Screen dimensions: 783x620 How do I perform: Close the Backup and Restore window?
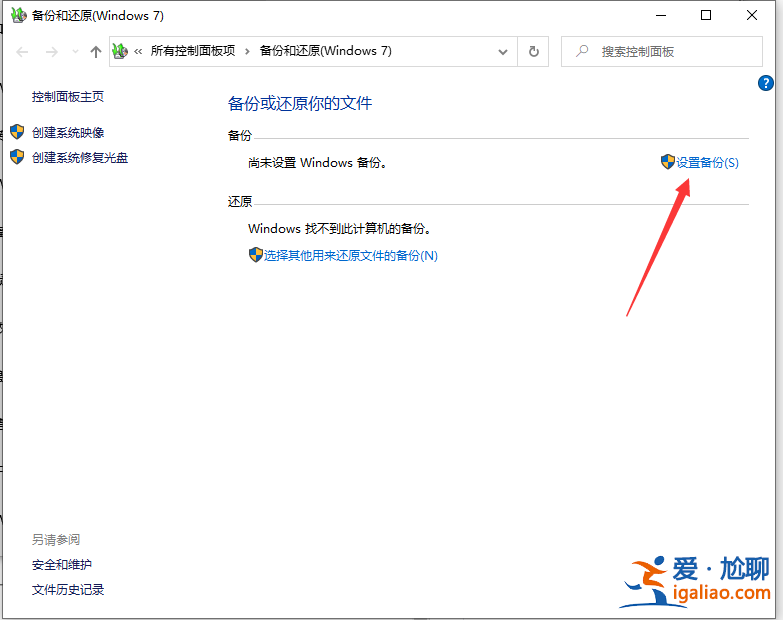pyautogui.click(x=752, y=15)
